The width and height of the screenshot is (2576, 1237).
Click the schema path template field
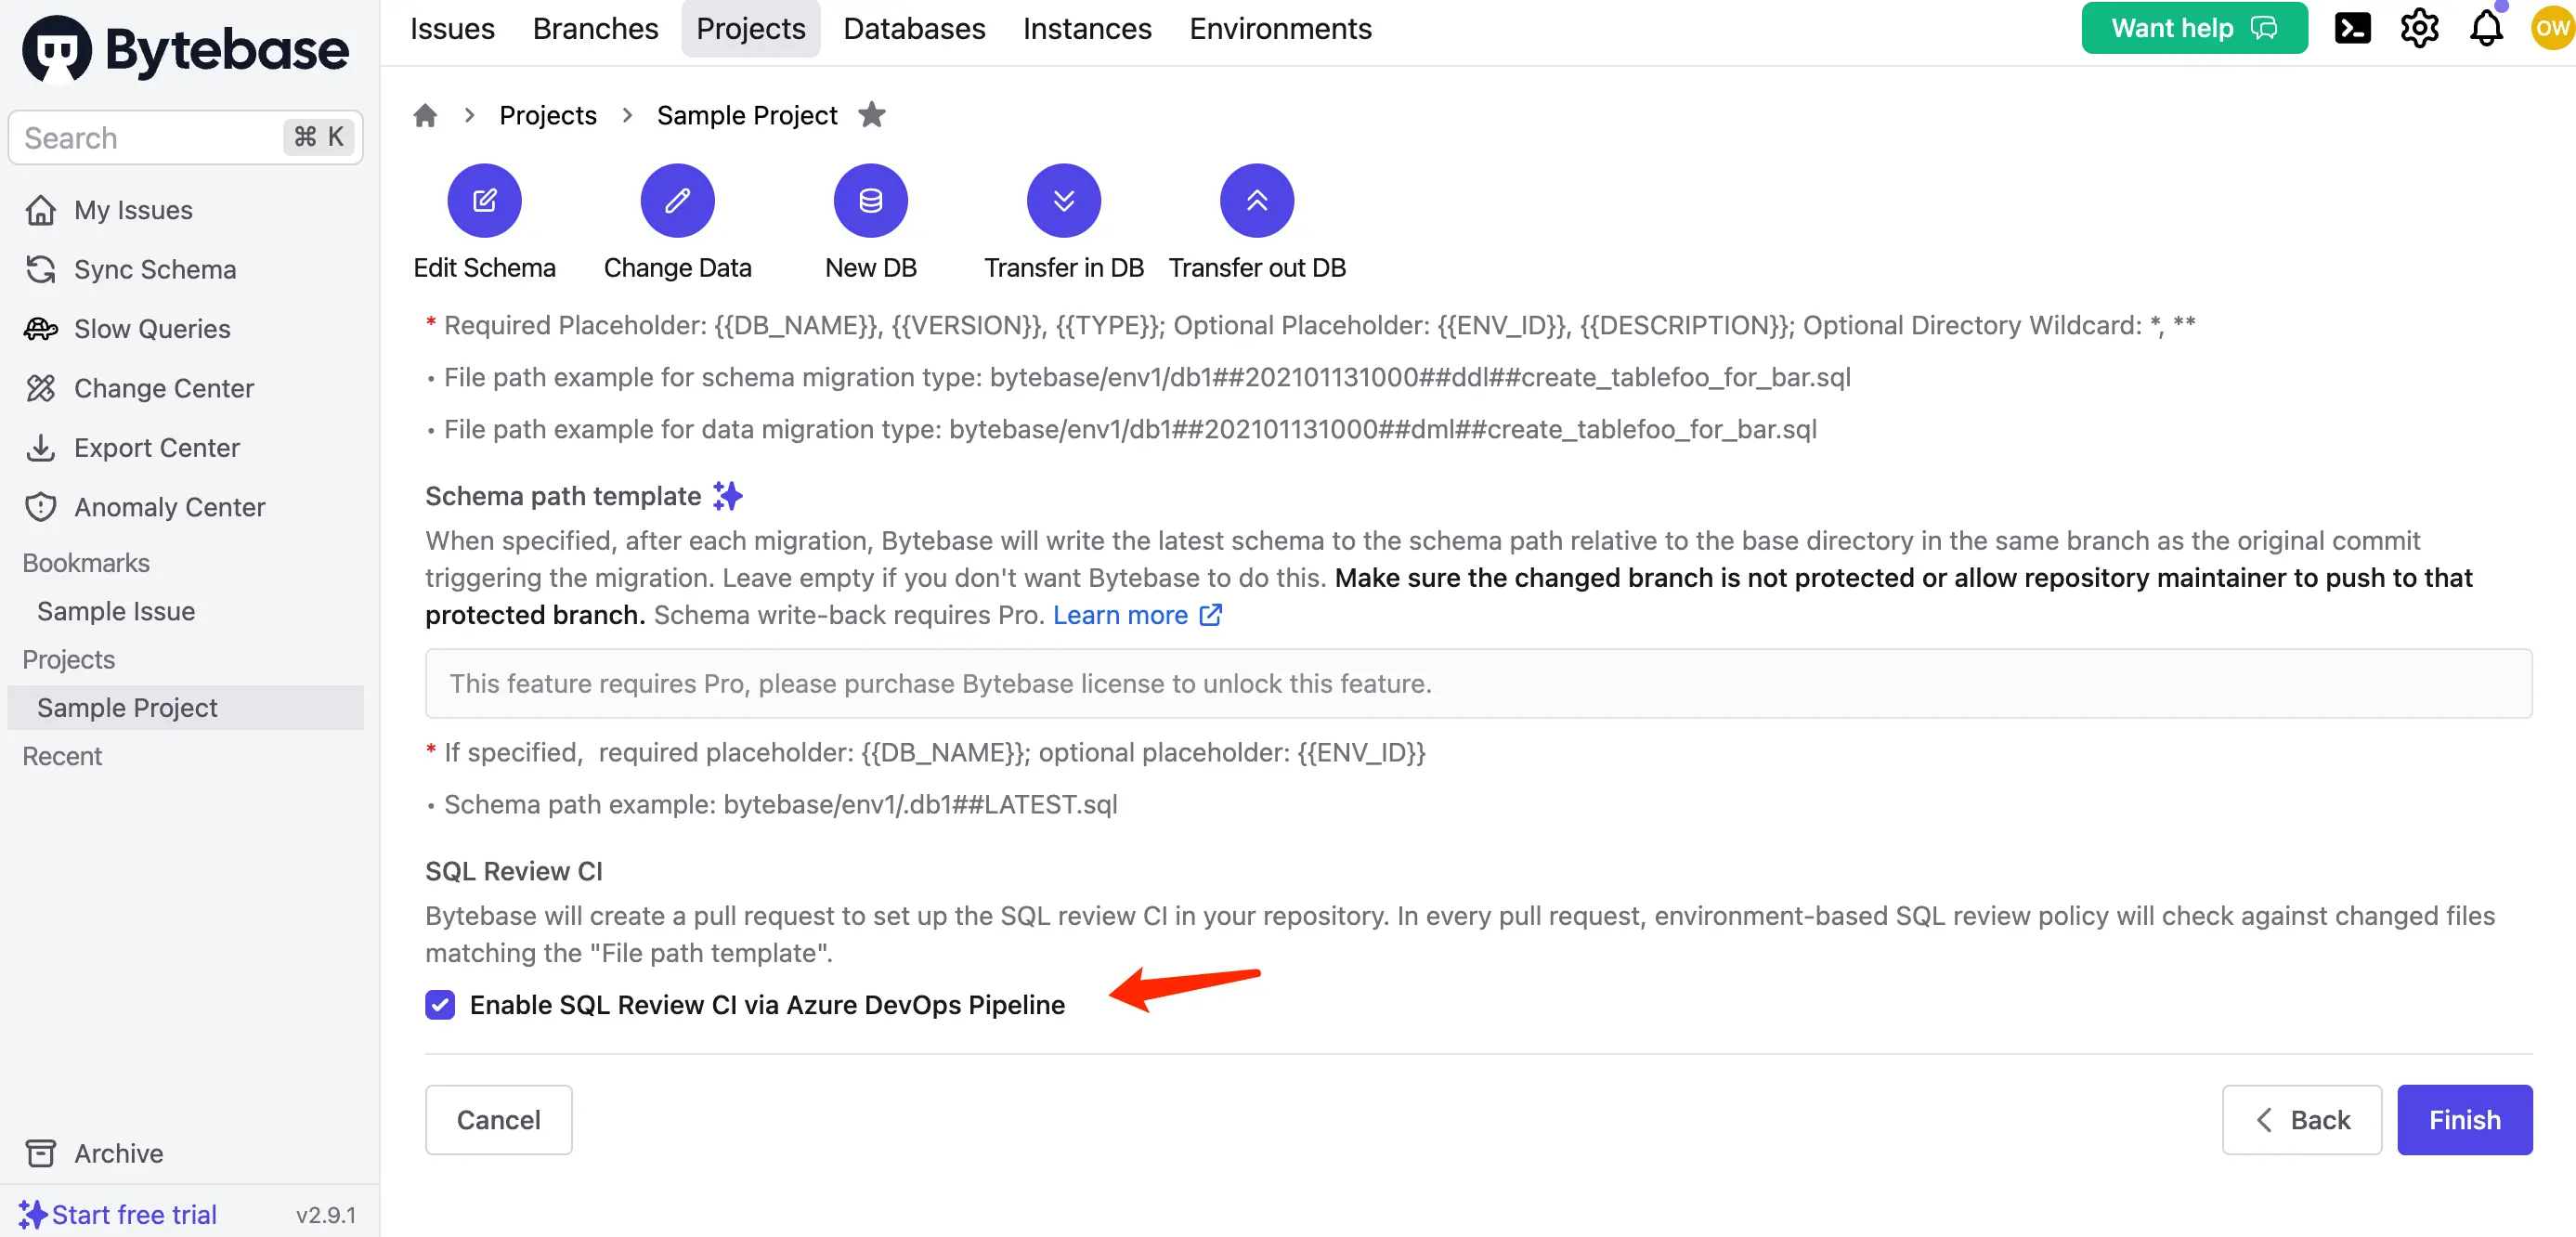coord(1478,683)
